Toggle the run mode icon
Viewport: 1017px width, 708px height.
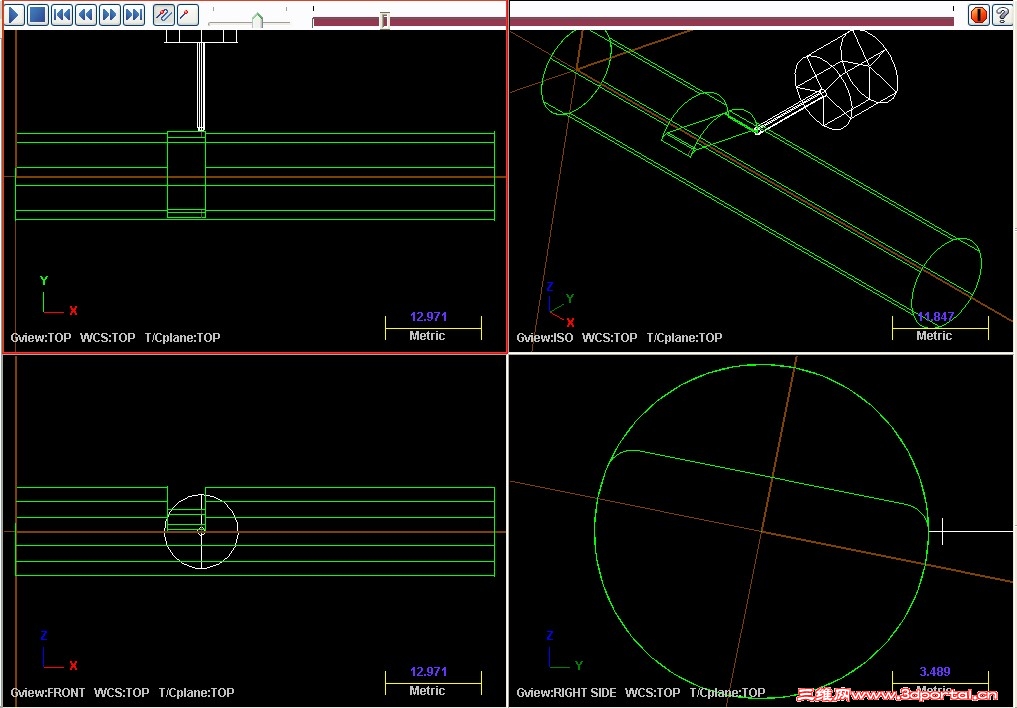tap(187, 14)
